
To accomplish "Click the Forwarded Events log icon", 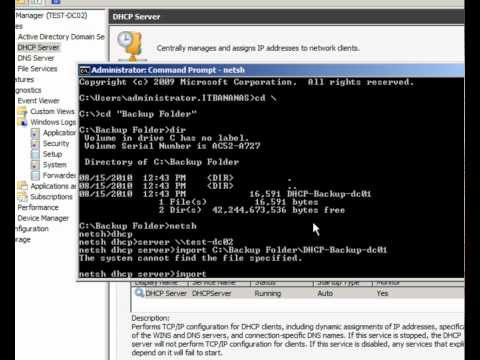I will tap(35, 176).
